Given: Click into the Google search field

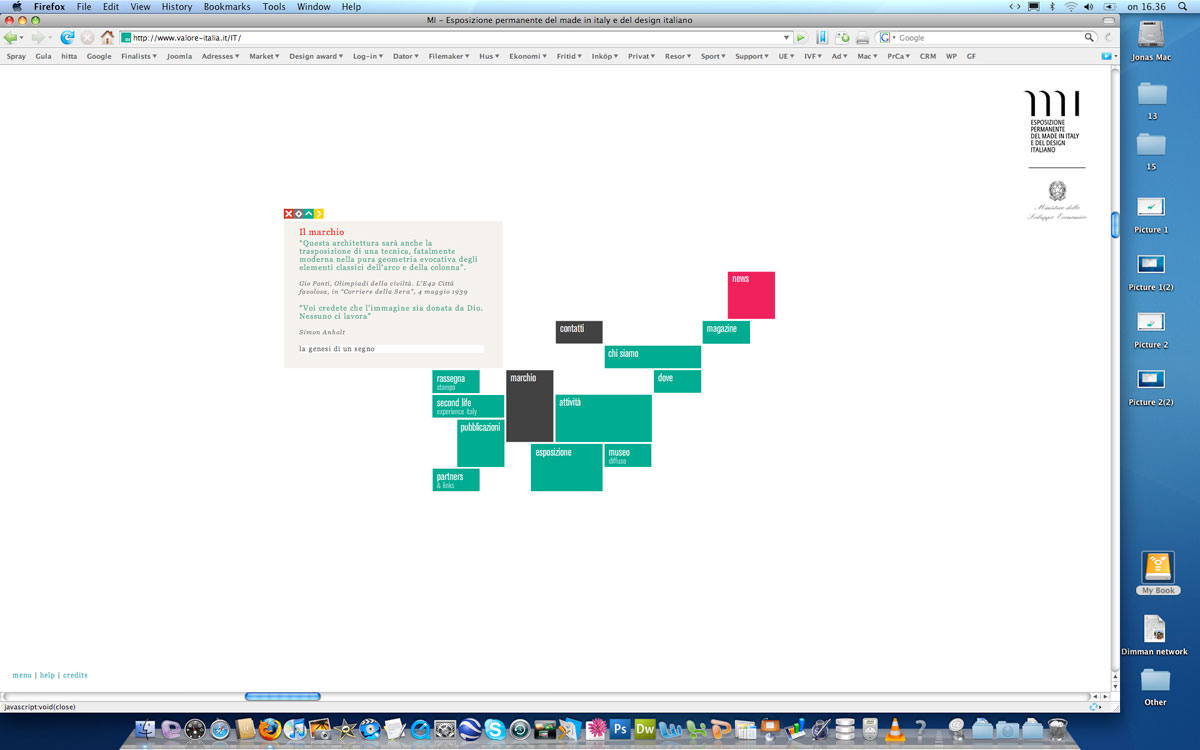Looking at the screenshot, I should (990, 38).
